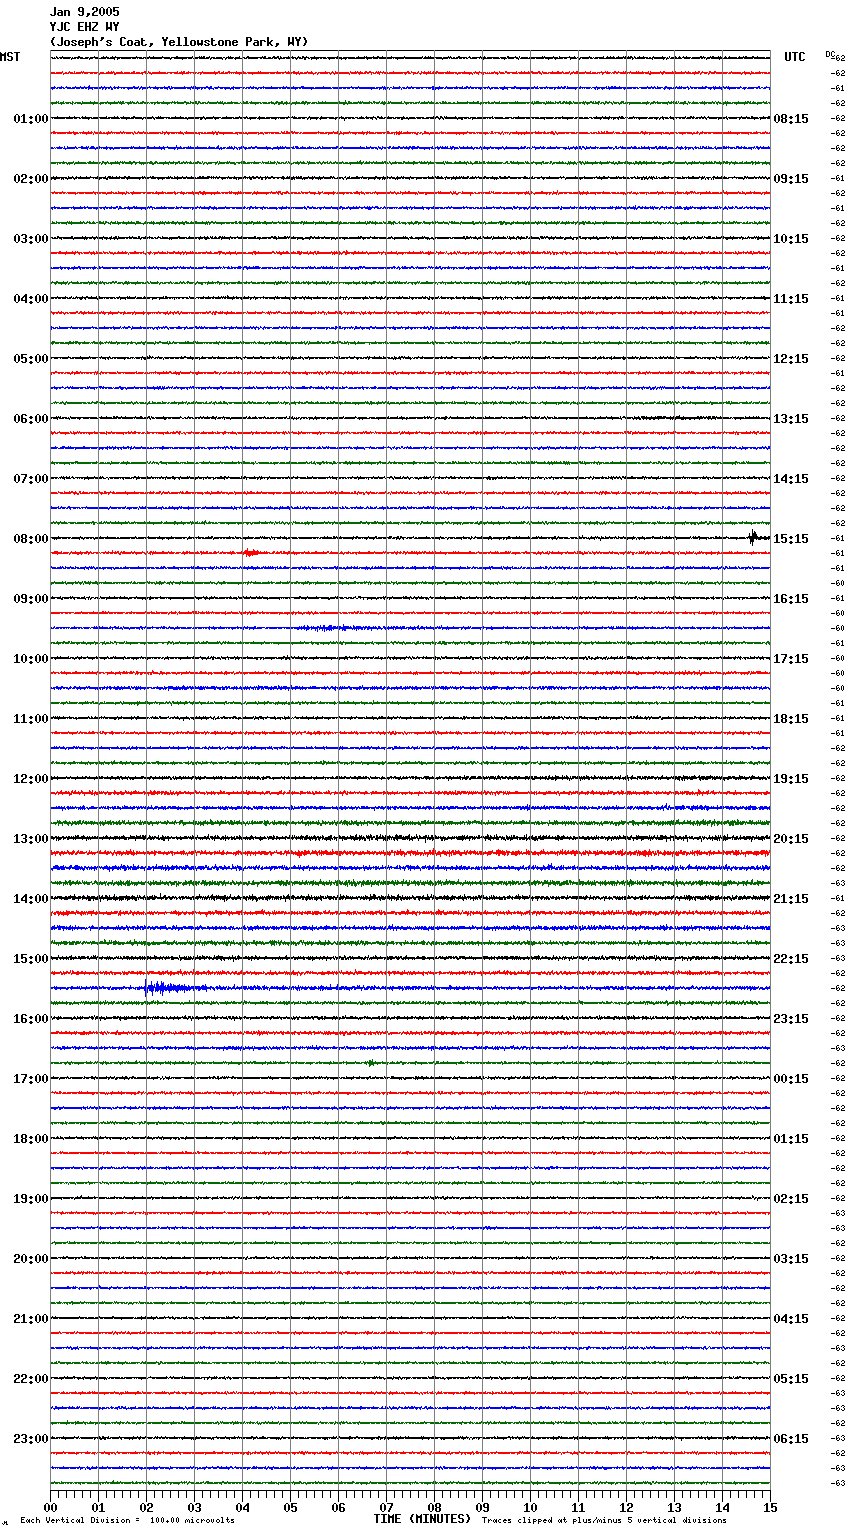This screenshot has width=850, height=1534.
Task: Click the '23:15' UTC time label
Action: pos(791,1019)
